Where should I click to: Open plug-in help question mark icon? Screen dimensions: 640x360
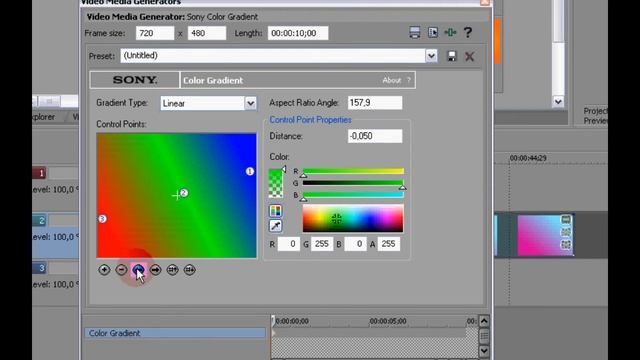point(468,33)
